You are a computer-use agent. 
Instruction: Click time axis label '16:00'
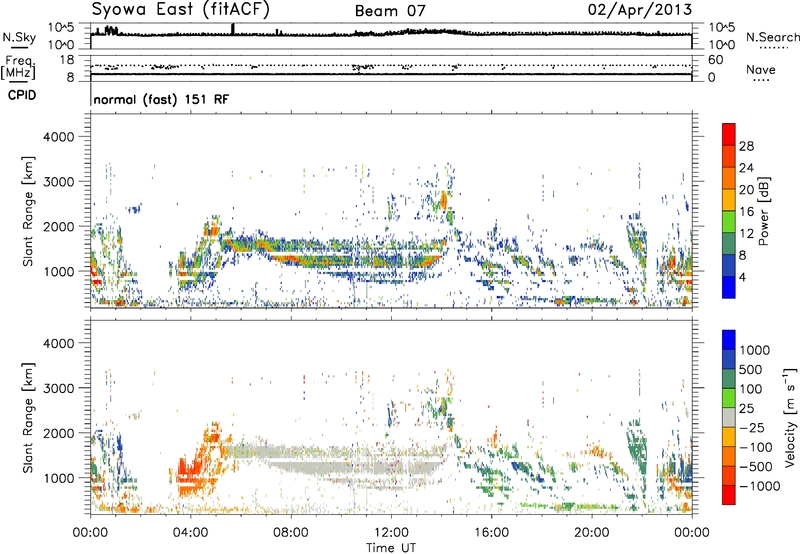(x=491, y=533)
